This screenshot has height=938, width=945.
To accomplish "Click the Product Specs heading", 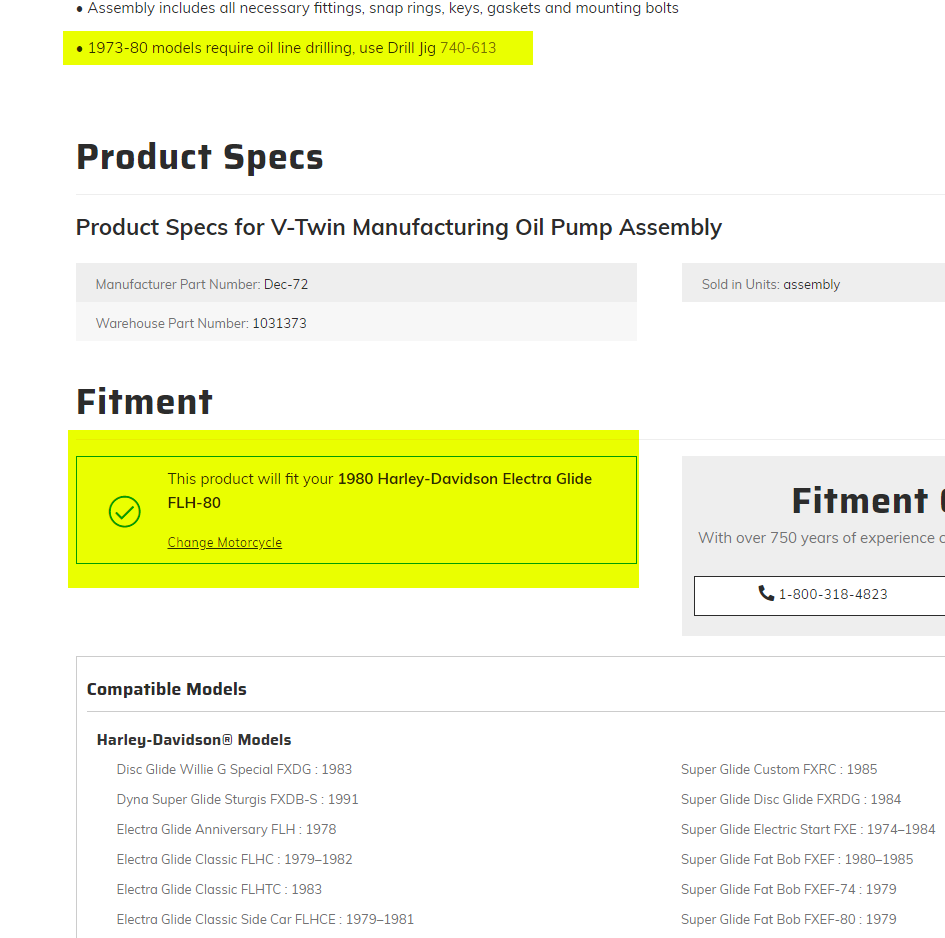I will click(x=200, y=157).
